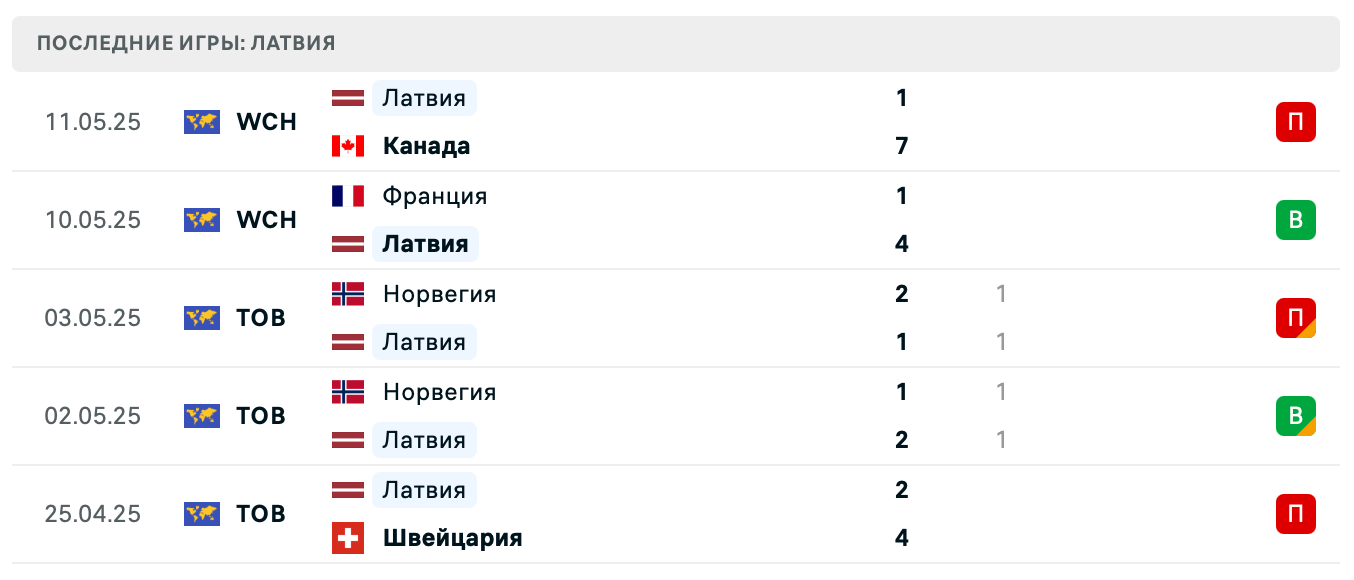
Task: Open team link Швейцария
Action: point(452,538)
